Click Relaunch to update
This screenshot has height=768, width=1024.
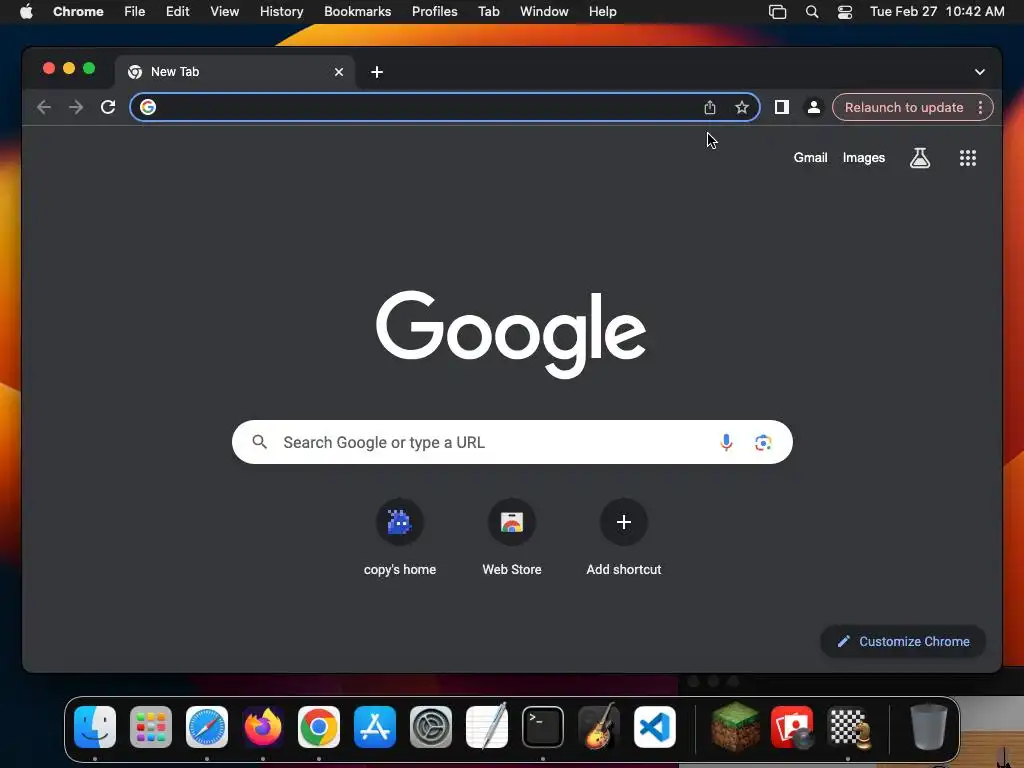903,107
